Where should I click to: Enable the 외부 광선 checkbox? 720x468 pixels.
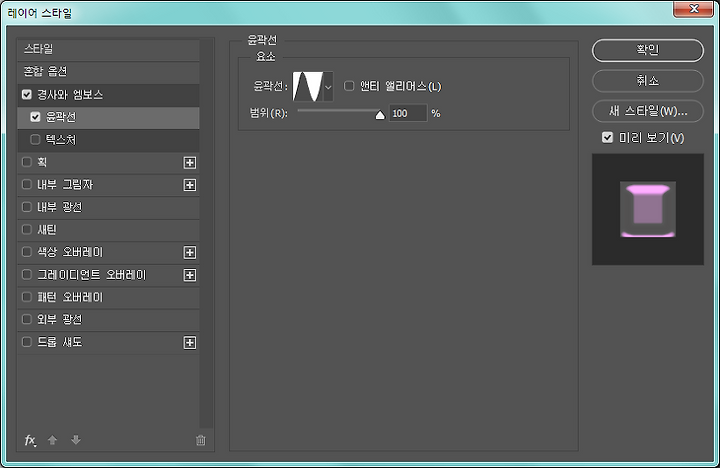pyautogui.click(x=27, y=319)
